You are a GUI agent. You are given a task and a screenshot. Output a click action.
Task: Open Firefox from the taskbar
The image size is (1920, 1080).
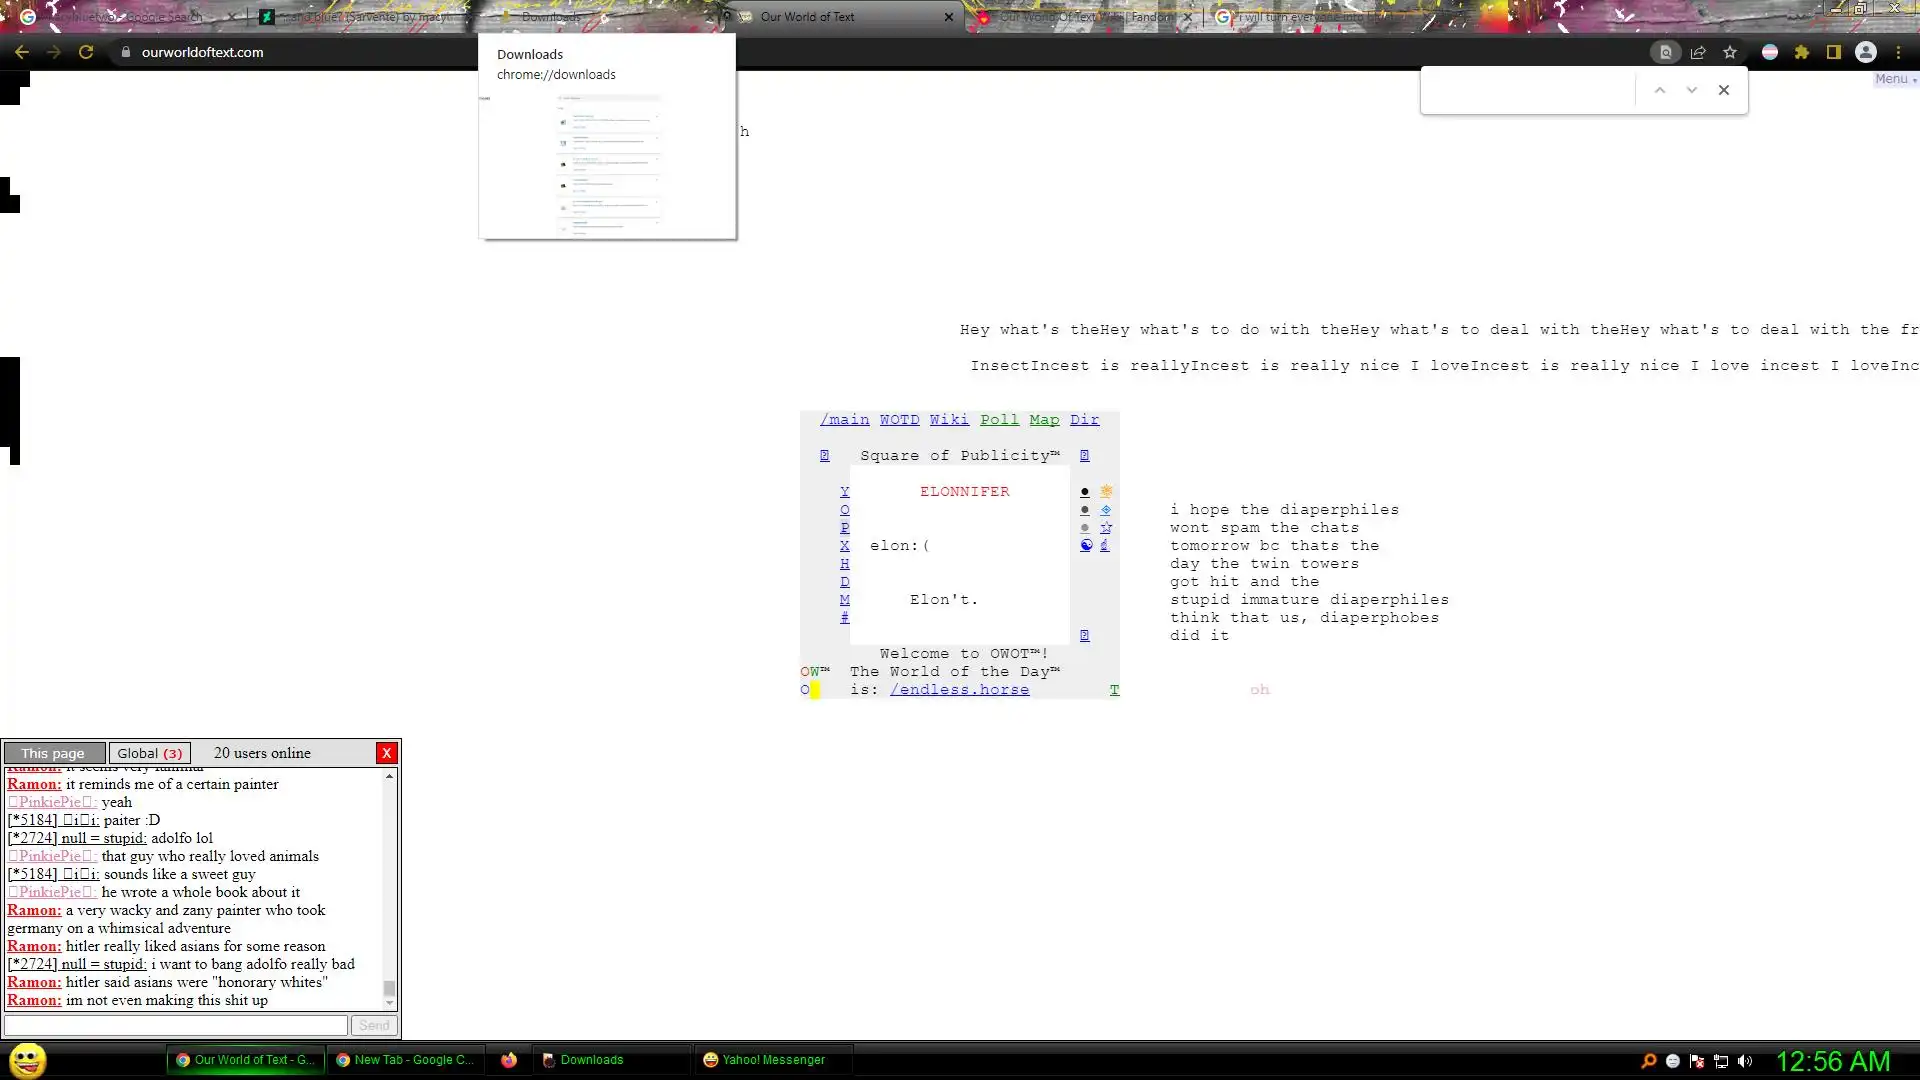click(x=509, y=1060)
